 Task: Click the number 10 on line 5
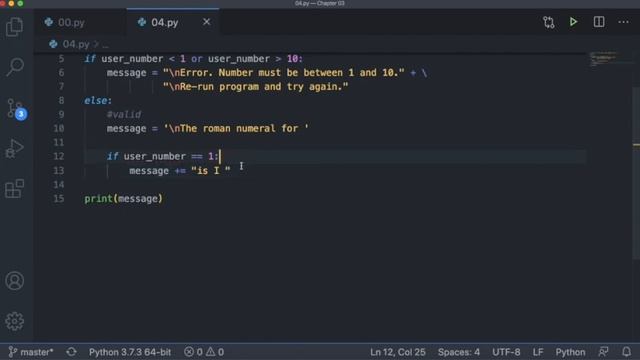(293, 59)
